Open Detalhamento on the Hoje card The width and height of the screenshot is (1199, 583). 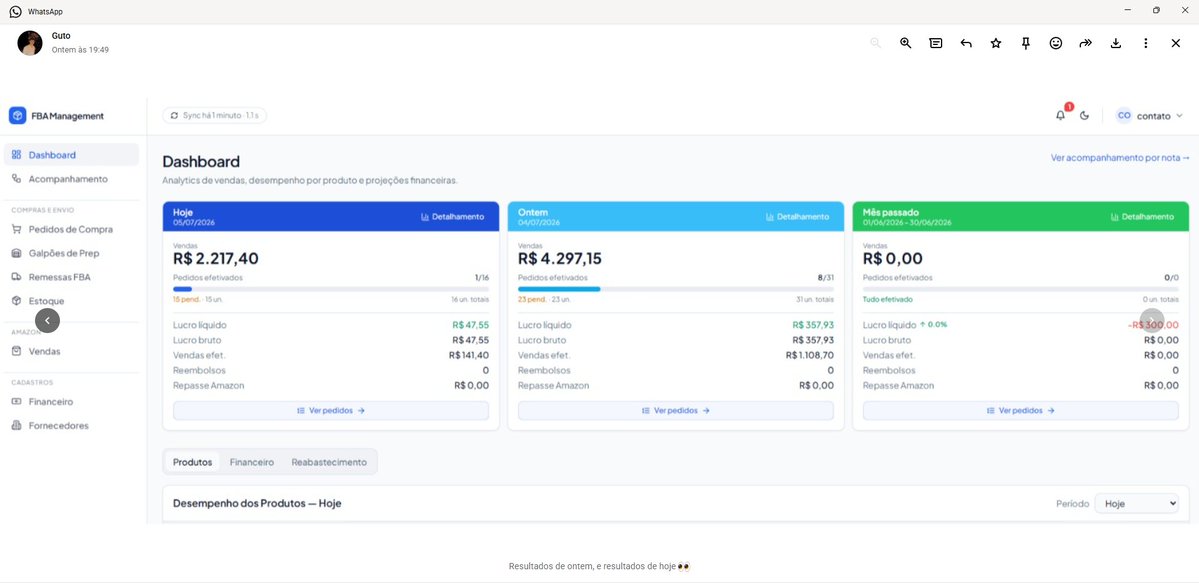point(453,217)
